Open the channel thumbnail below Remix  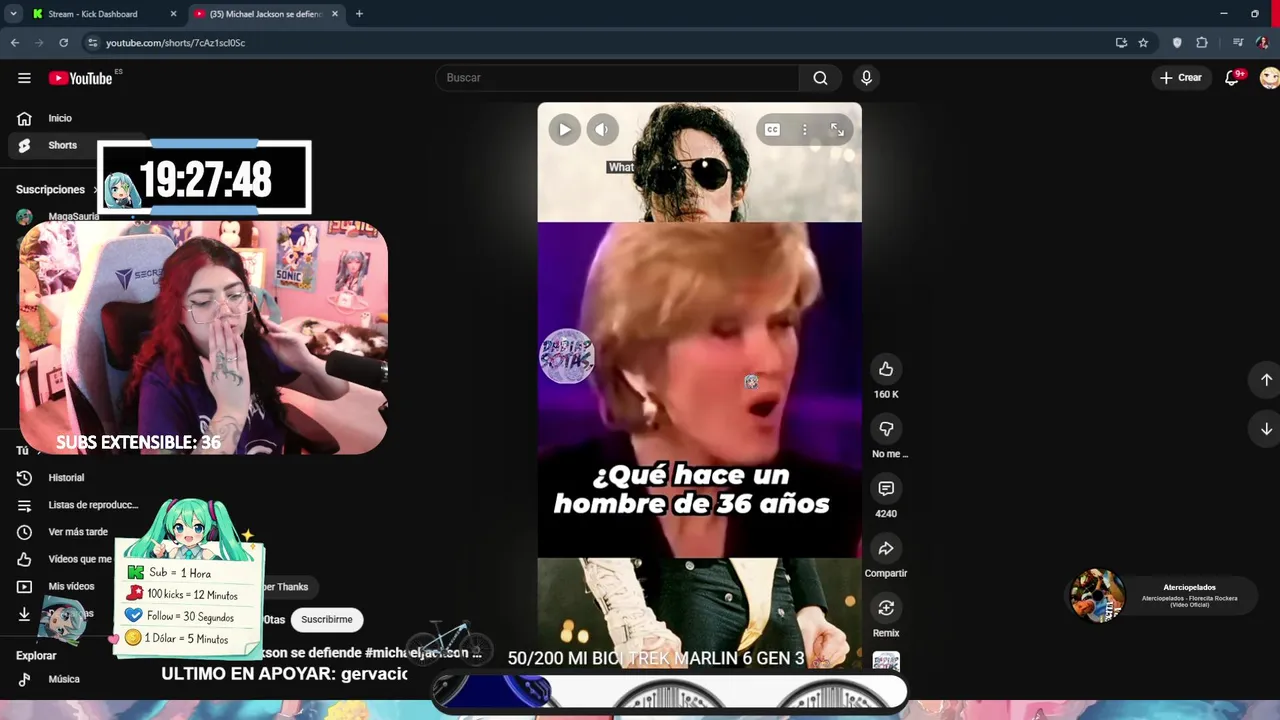(886, 662)
